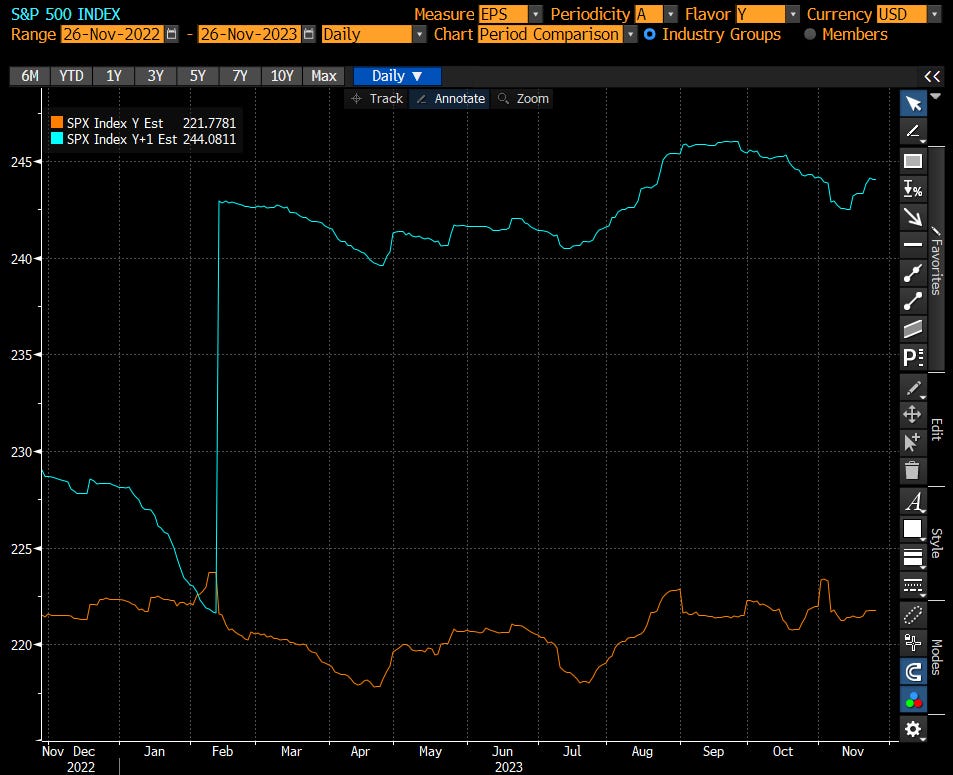Click the three-color circles icon
Viewport: 953px width, 775px height.
point(913,700)
